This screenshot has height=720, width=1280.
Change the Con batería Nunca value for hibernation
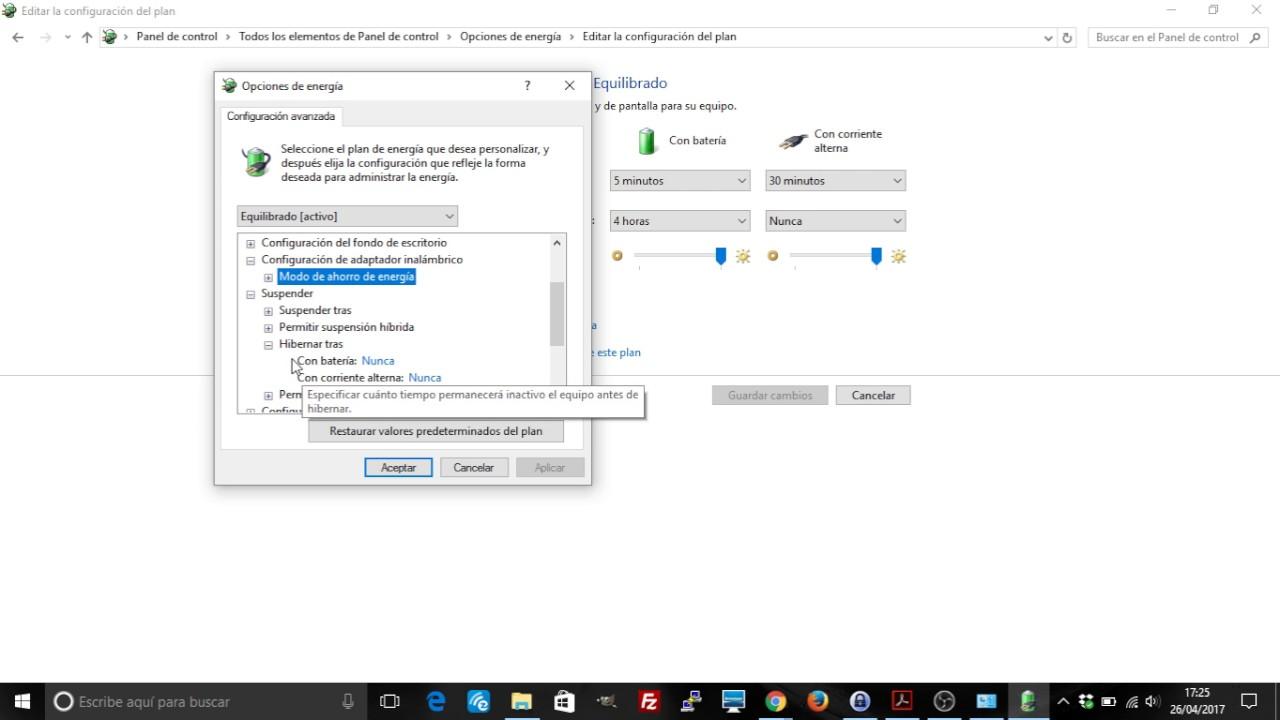(378, 360)
